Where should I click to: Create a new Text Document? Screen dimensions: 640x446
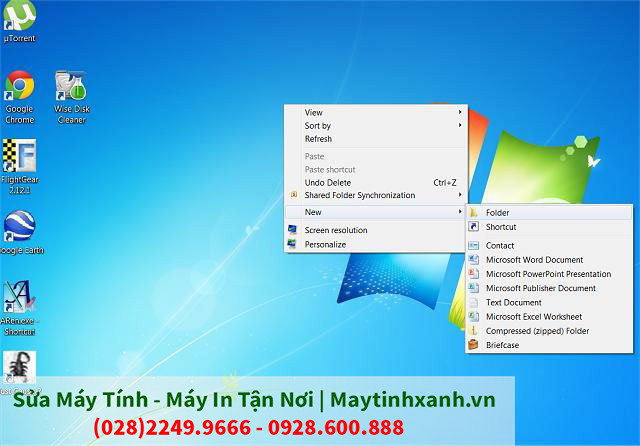coord(549,302)
